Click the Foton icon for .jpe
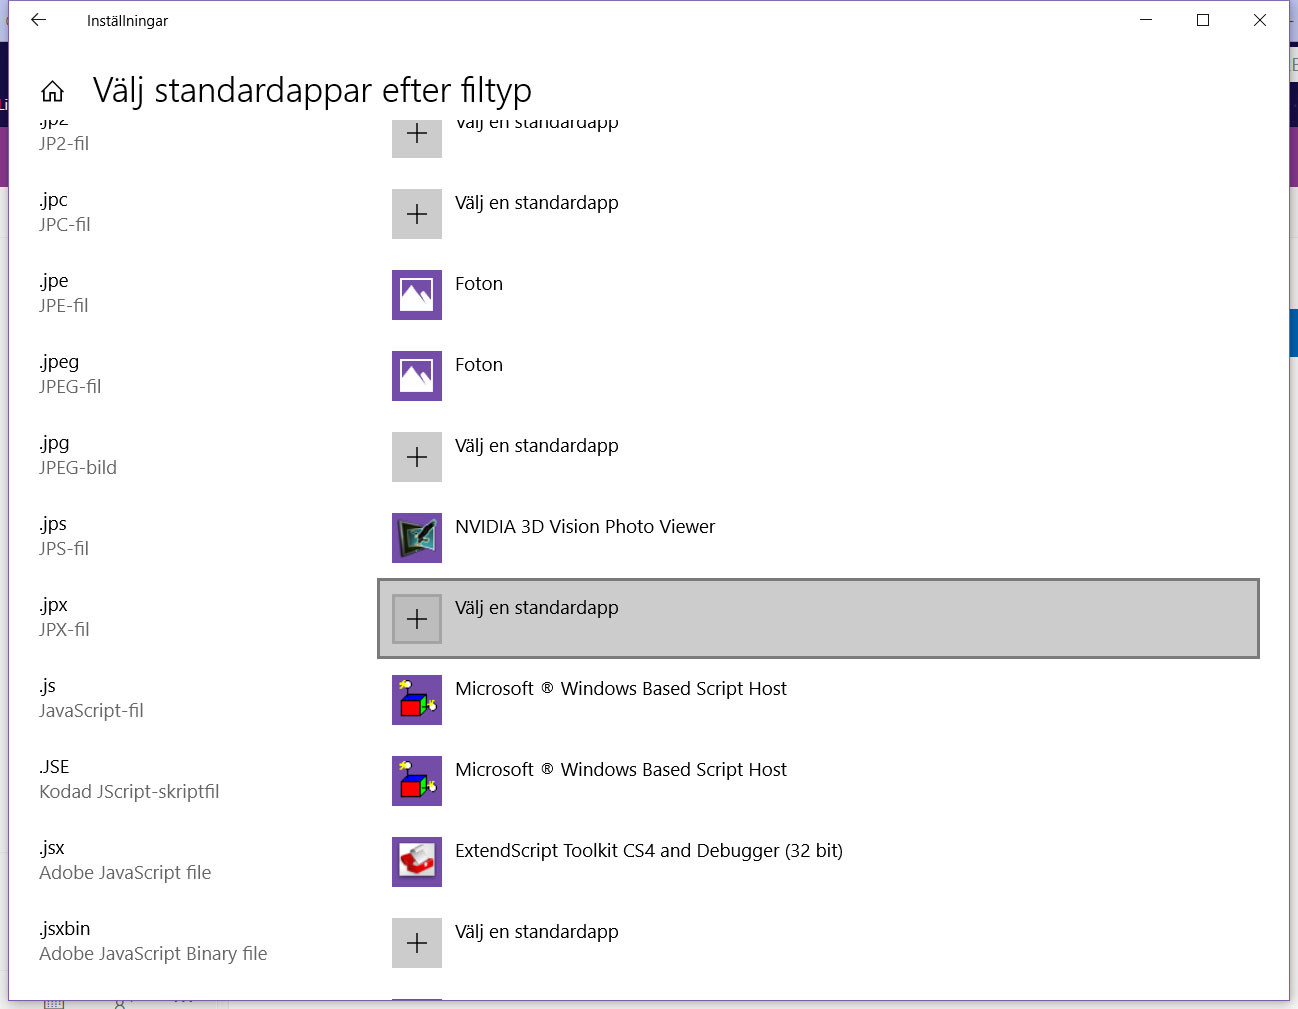Screen dimensions: 1298x1009 click(417, 295)
